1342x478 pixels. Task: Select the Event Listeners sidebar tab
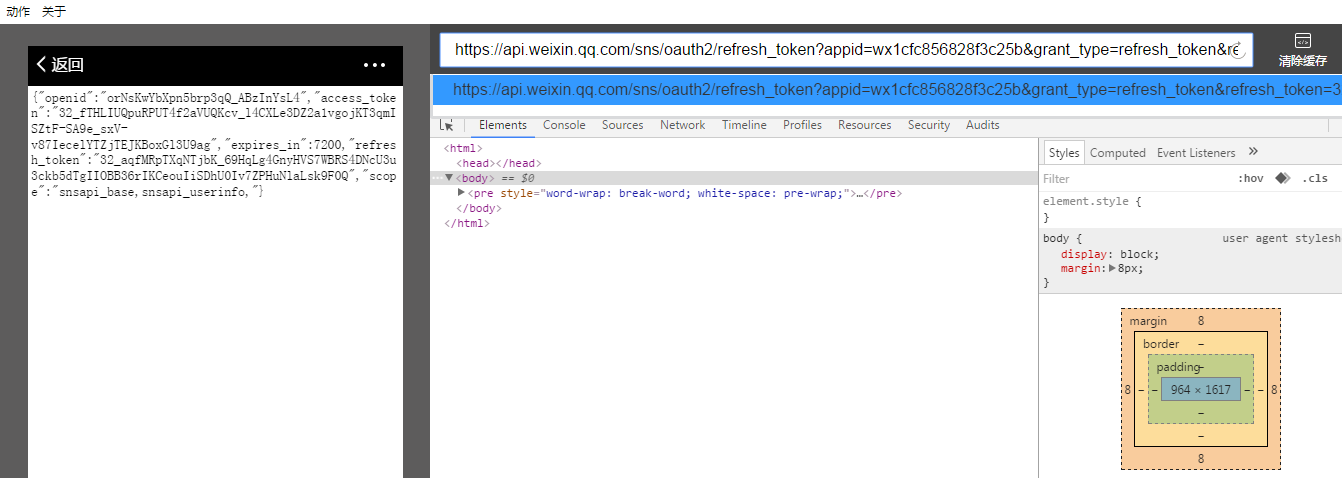tap(1196, 152)
